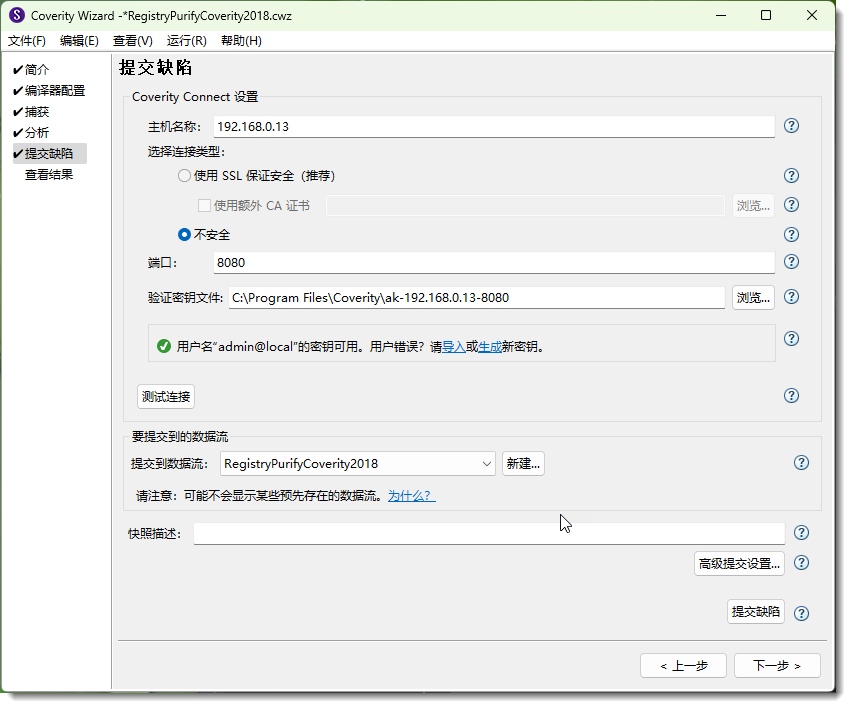Click the 要提交到的数据流 group label
This screenshot has width=851, height=708.
[x=180, y=437]
